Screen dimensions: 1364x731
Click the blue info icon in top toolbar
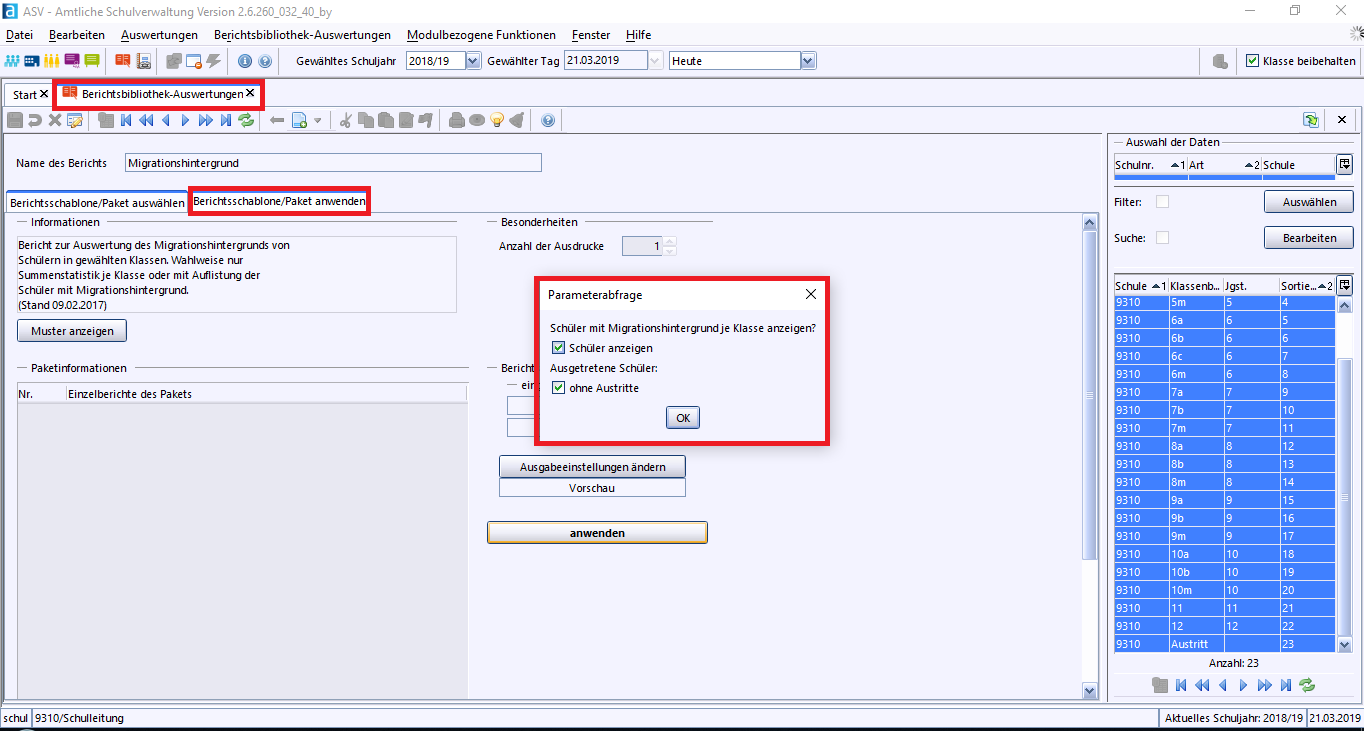(x=245, y=61)
